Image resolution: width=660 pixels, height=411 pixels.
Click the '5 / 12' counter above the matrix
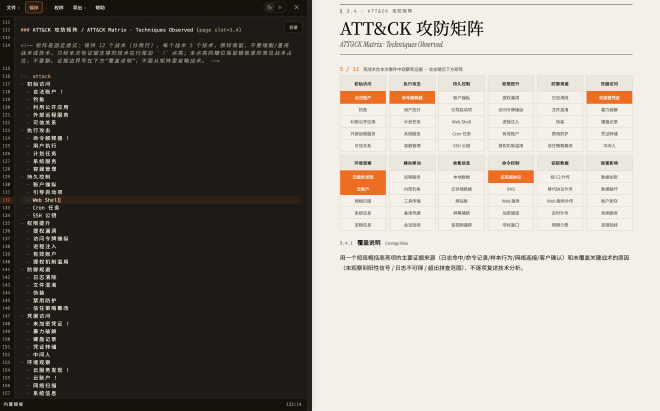[x=349, y=69]
